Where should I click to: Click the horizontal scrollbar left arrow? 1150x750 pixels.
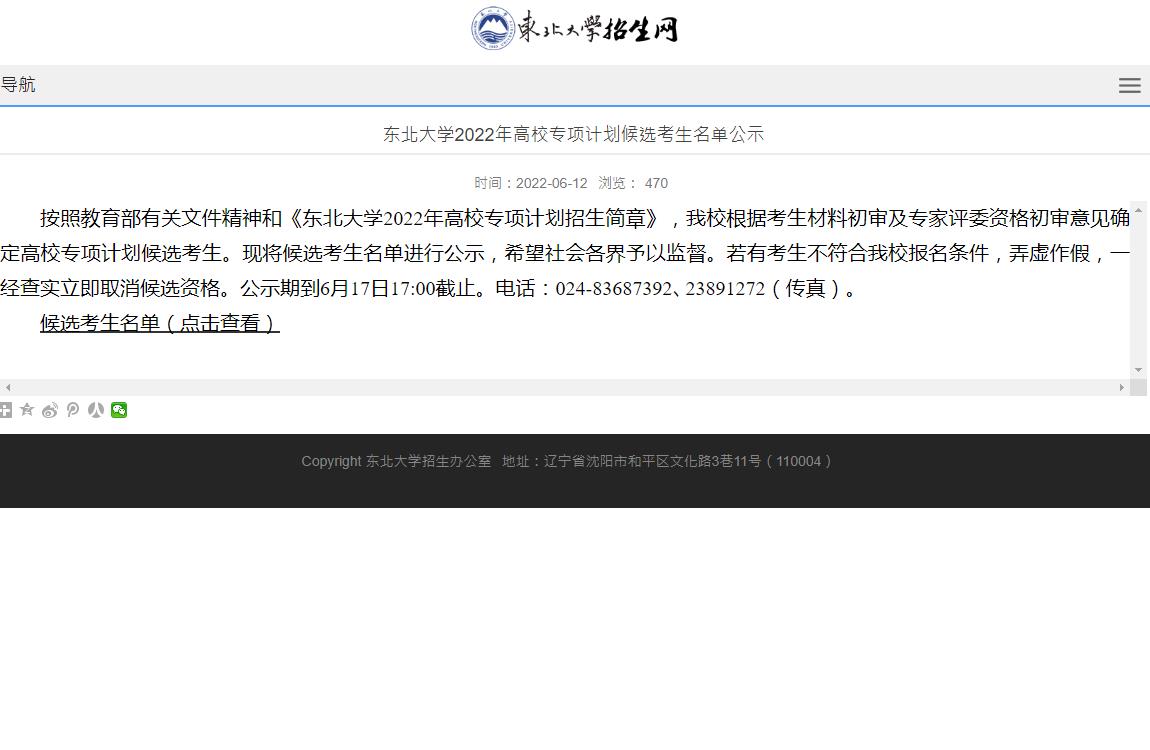(7, 387)
